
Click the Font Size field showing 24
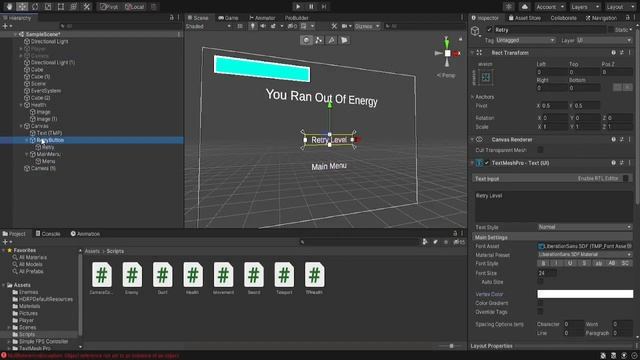[x=547, y=273]
